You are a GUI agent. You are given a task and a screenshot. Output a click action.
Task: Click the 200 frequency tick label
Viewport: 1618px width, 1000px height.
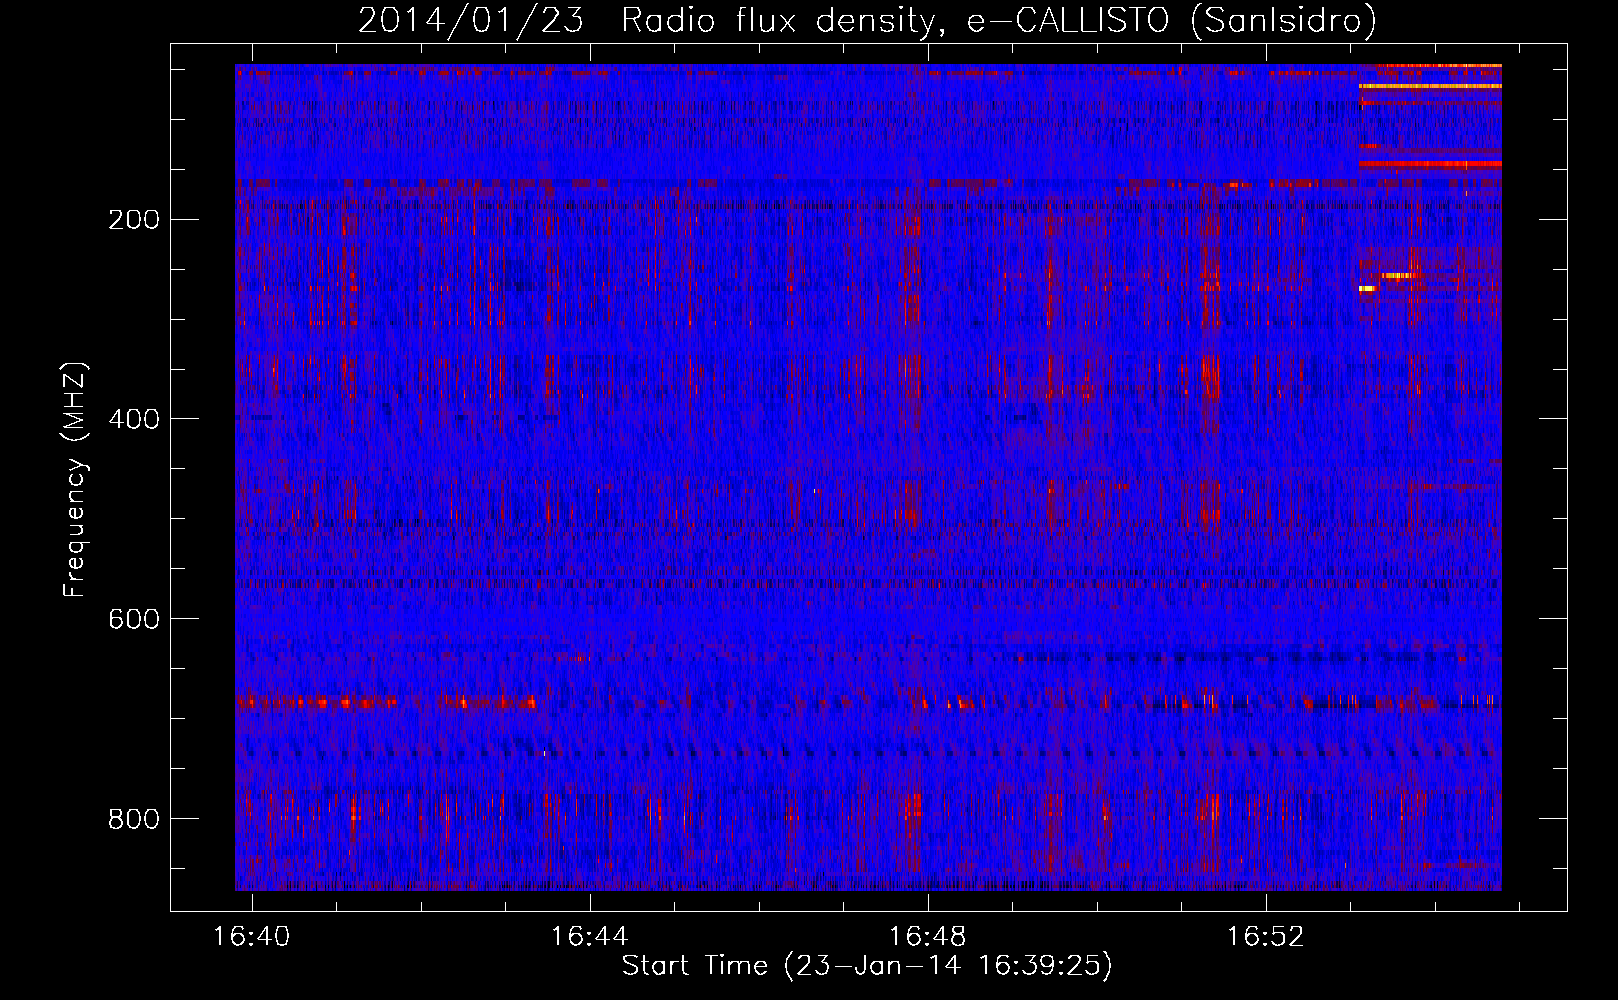(133, 220)
